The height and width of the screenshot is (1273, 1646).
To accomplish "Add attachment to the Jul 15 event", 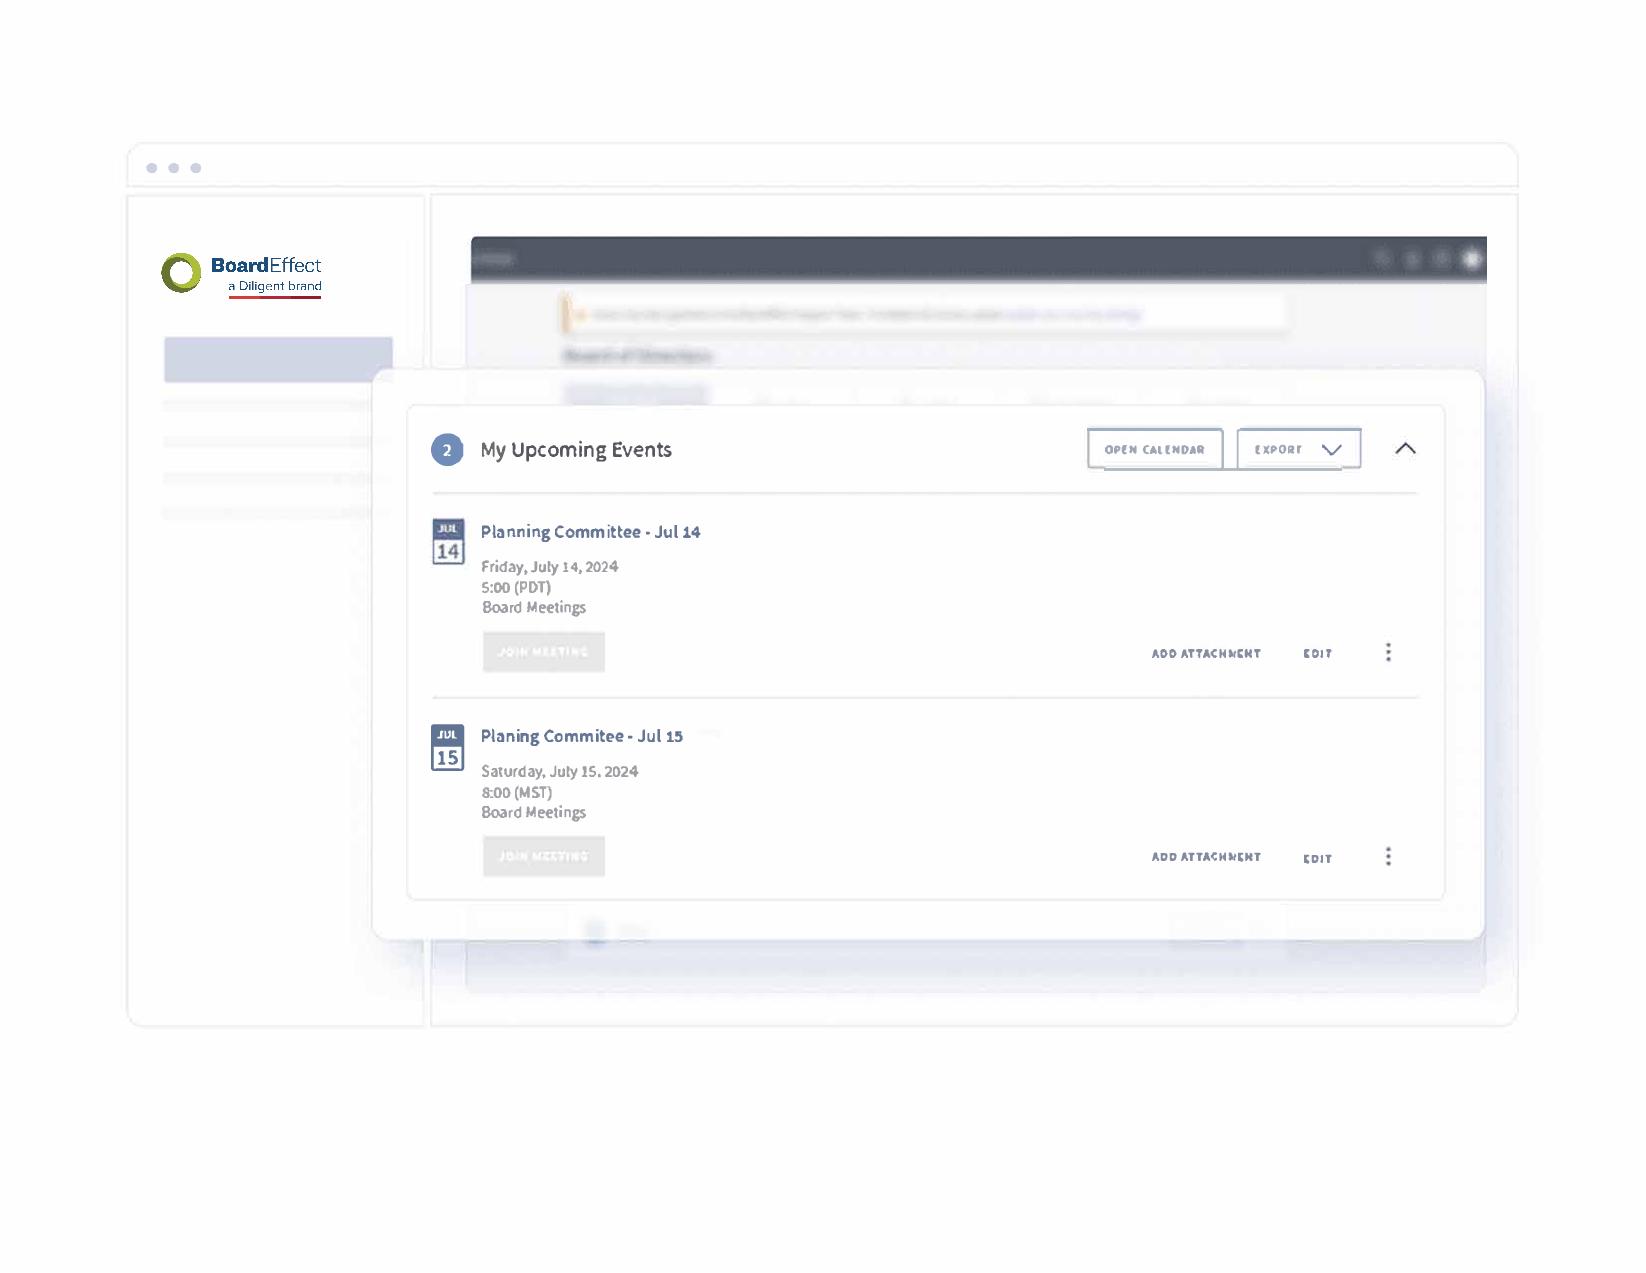I will 1206,857.
